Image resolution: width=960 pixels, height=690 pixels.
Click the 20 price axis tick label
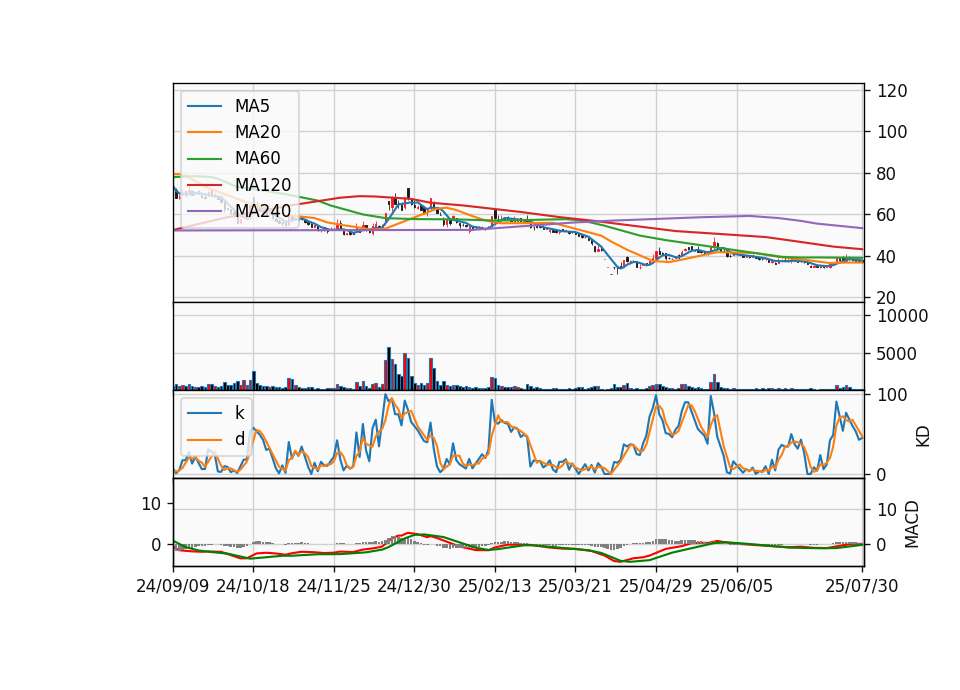[887, 298]
